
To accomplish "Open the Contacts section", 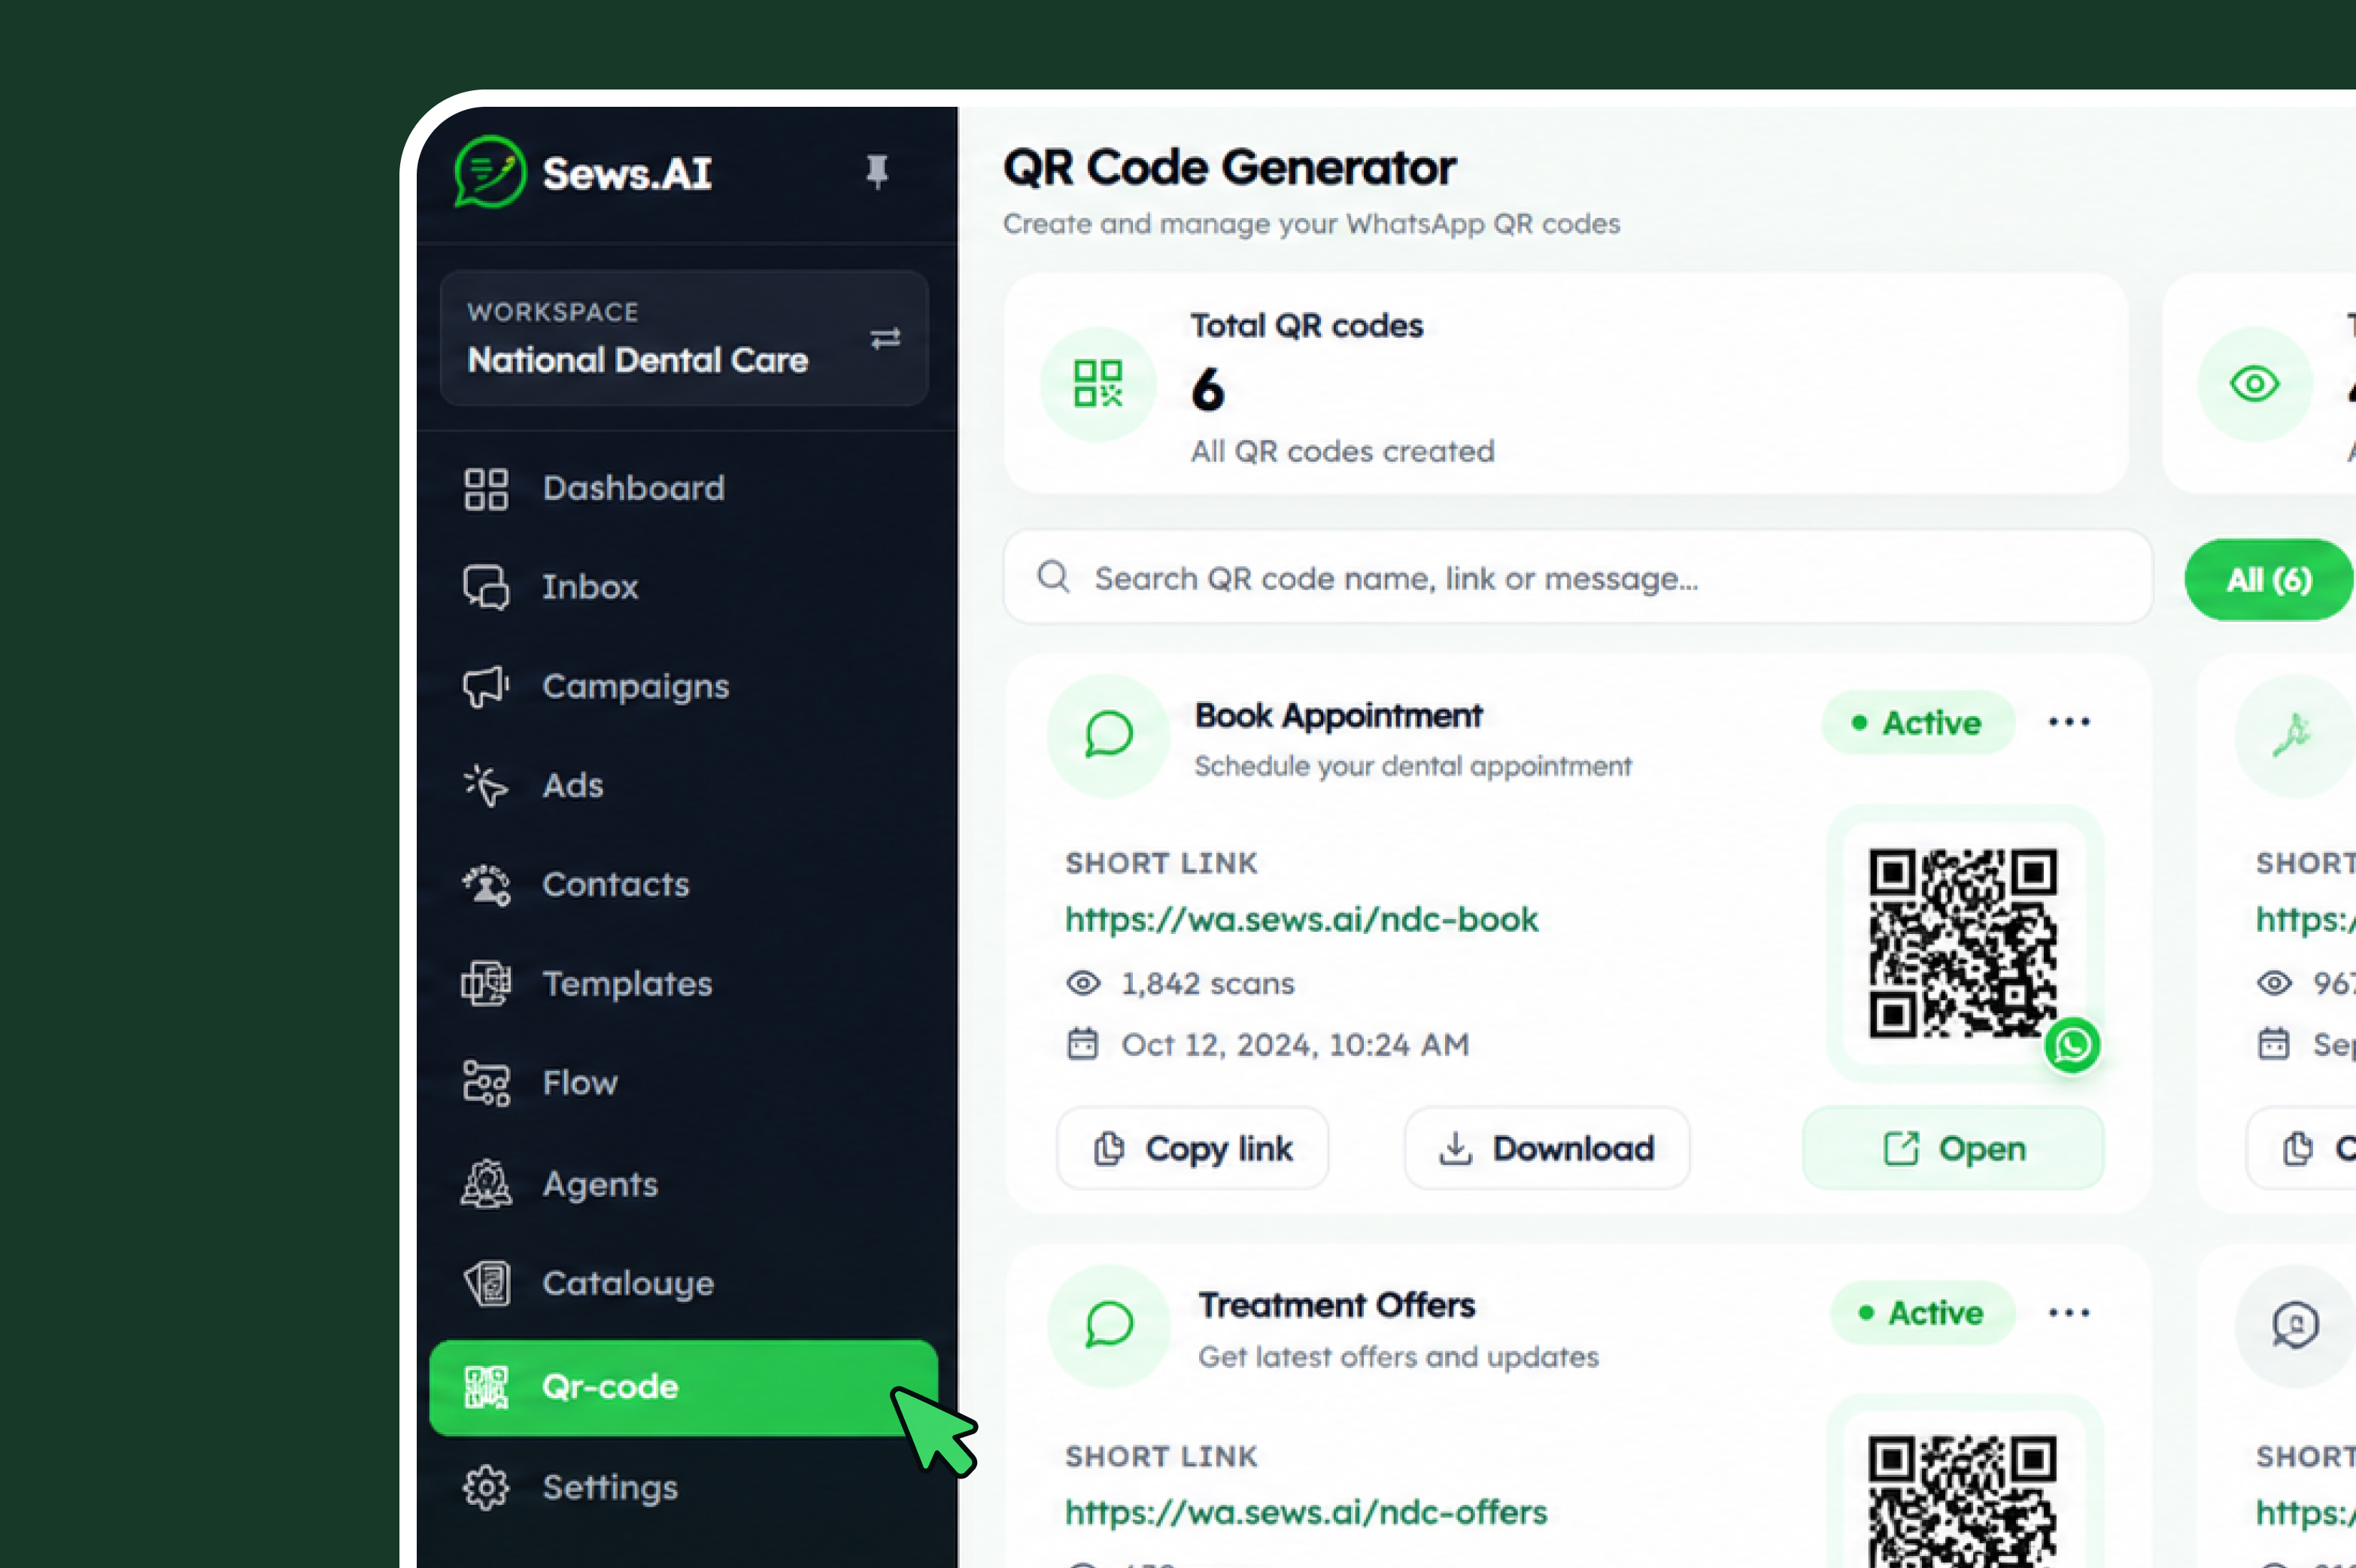I will pos(684,885).
